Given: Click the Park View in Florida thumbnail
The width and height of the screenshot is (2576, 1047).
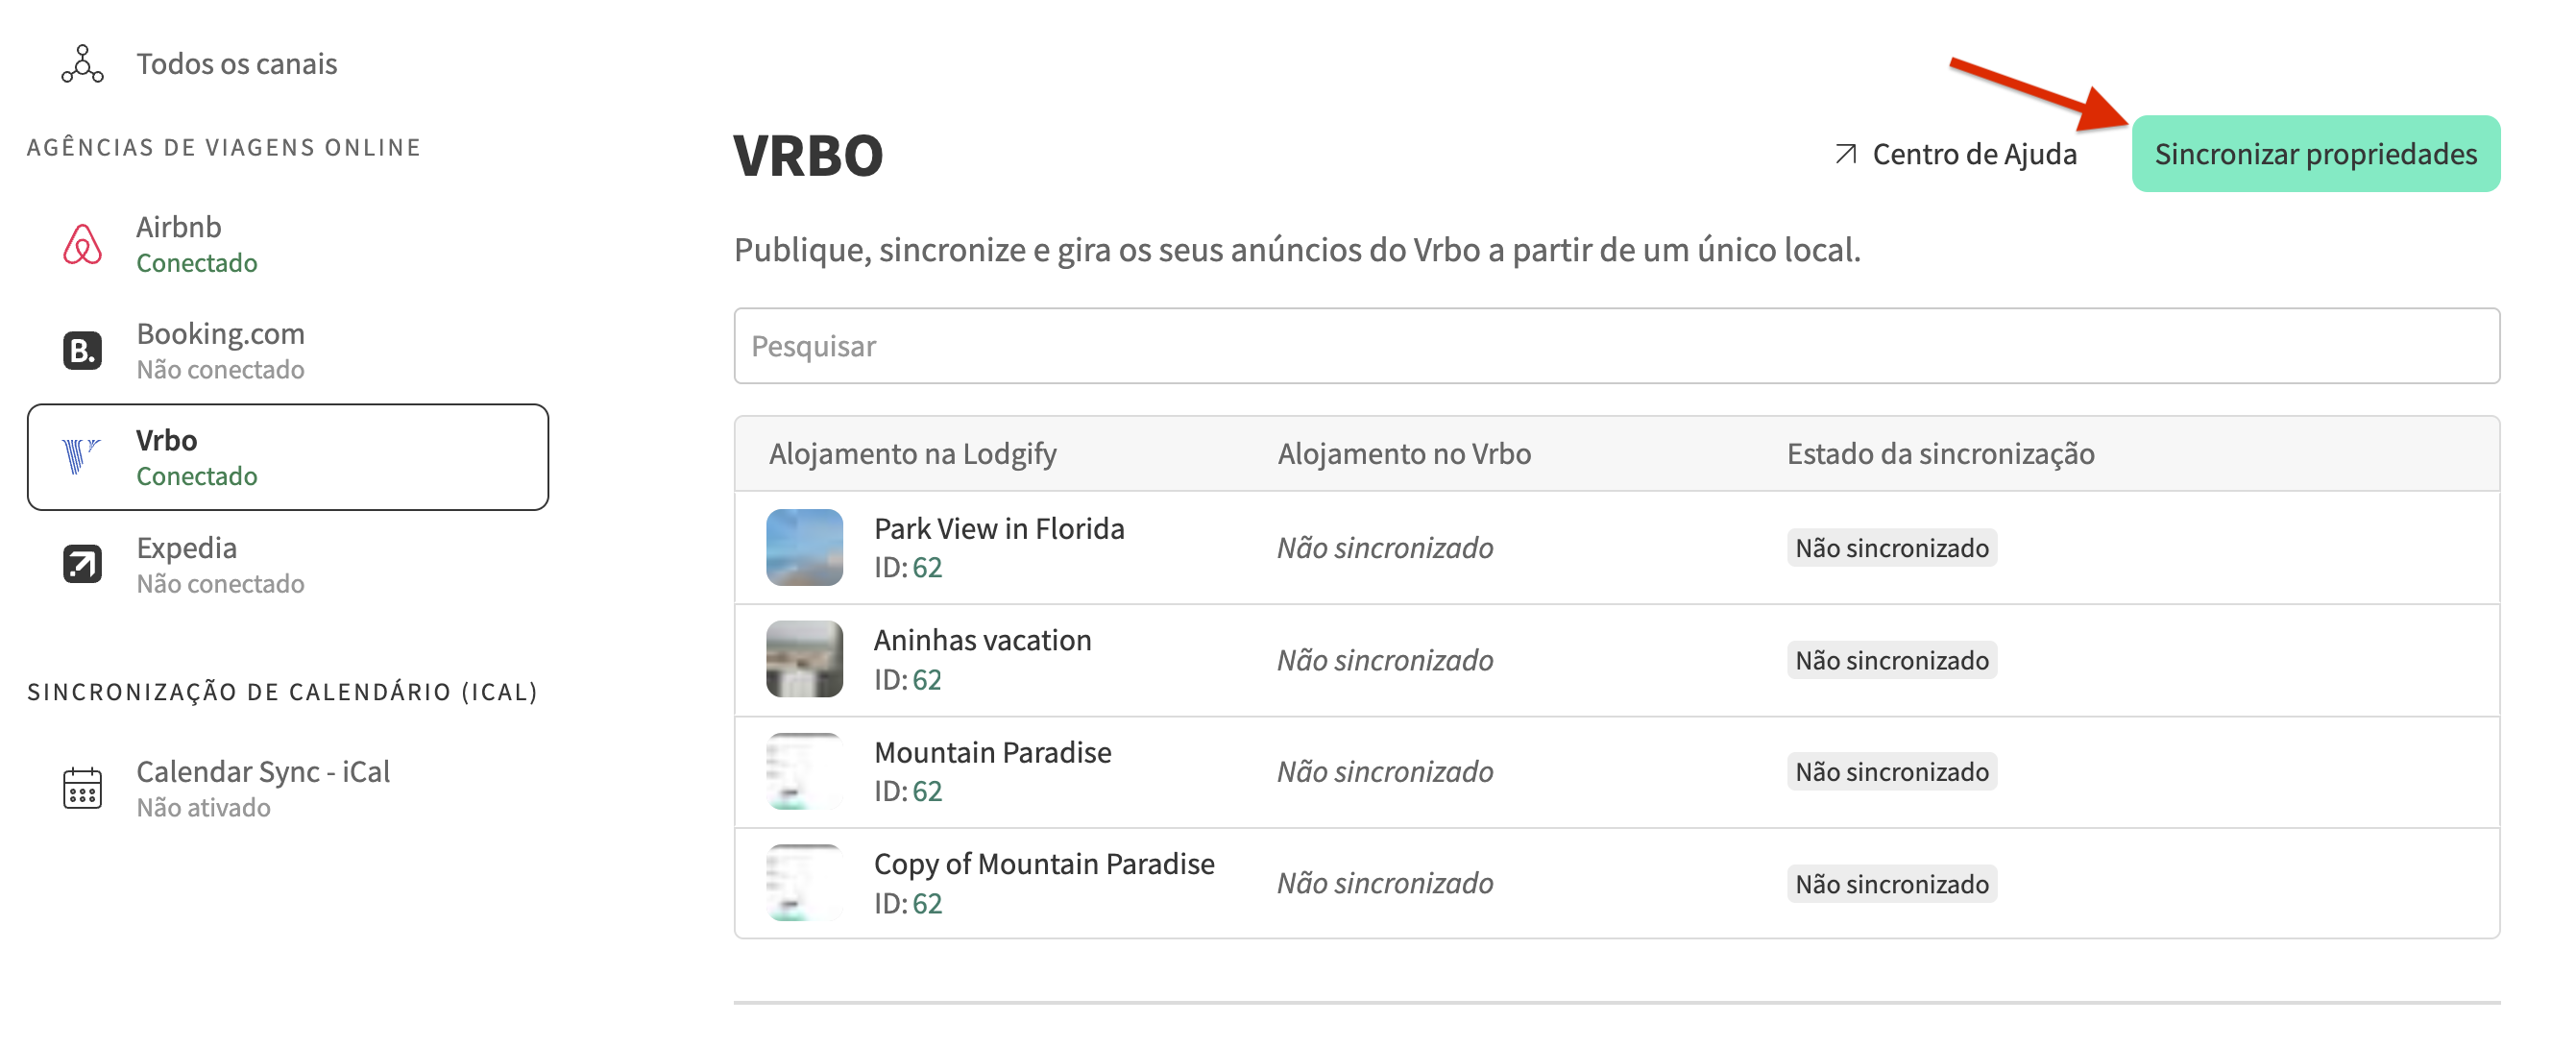Looking at the screenshot, I should [x=804, y=547].
